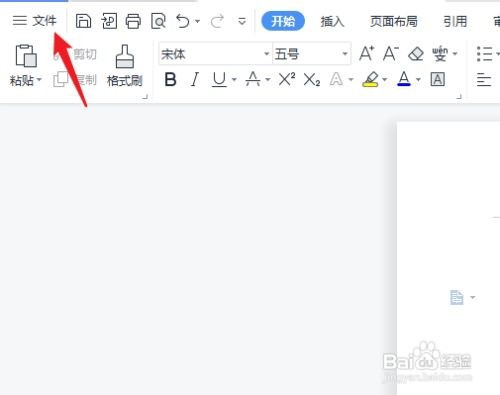Expand the quick access toolbar customize arrow
The image size is (500, 395).
point(242,22)
